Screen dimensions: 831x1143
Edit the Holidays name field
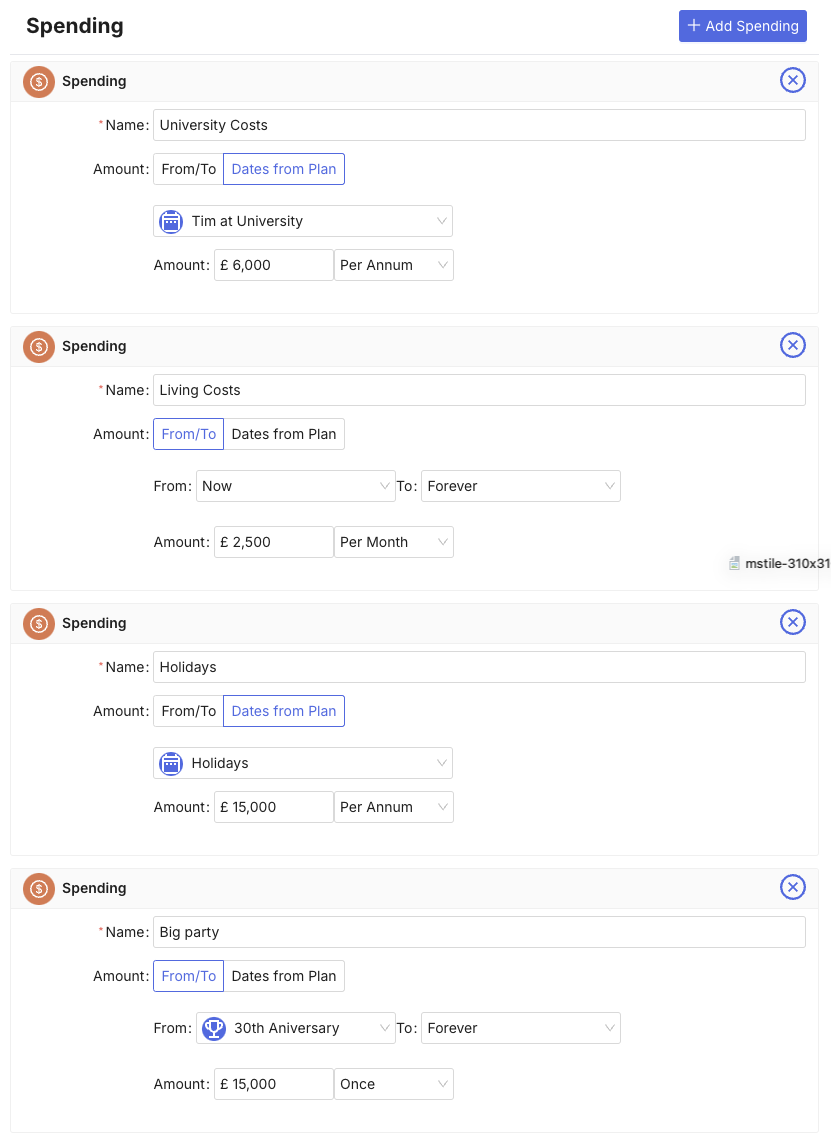478,667
